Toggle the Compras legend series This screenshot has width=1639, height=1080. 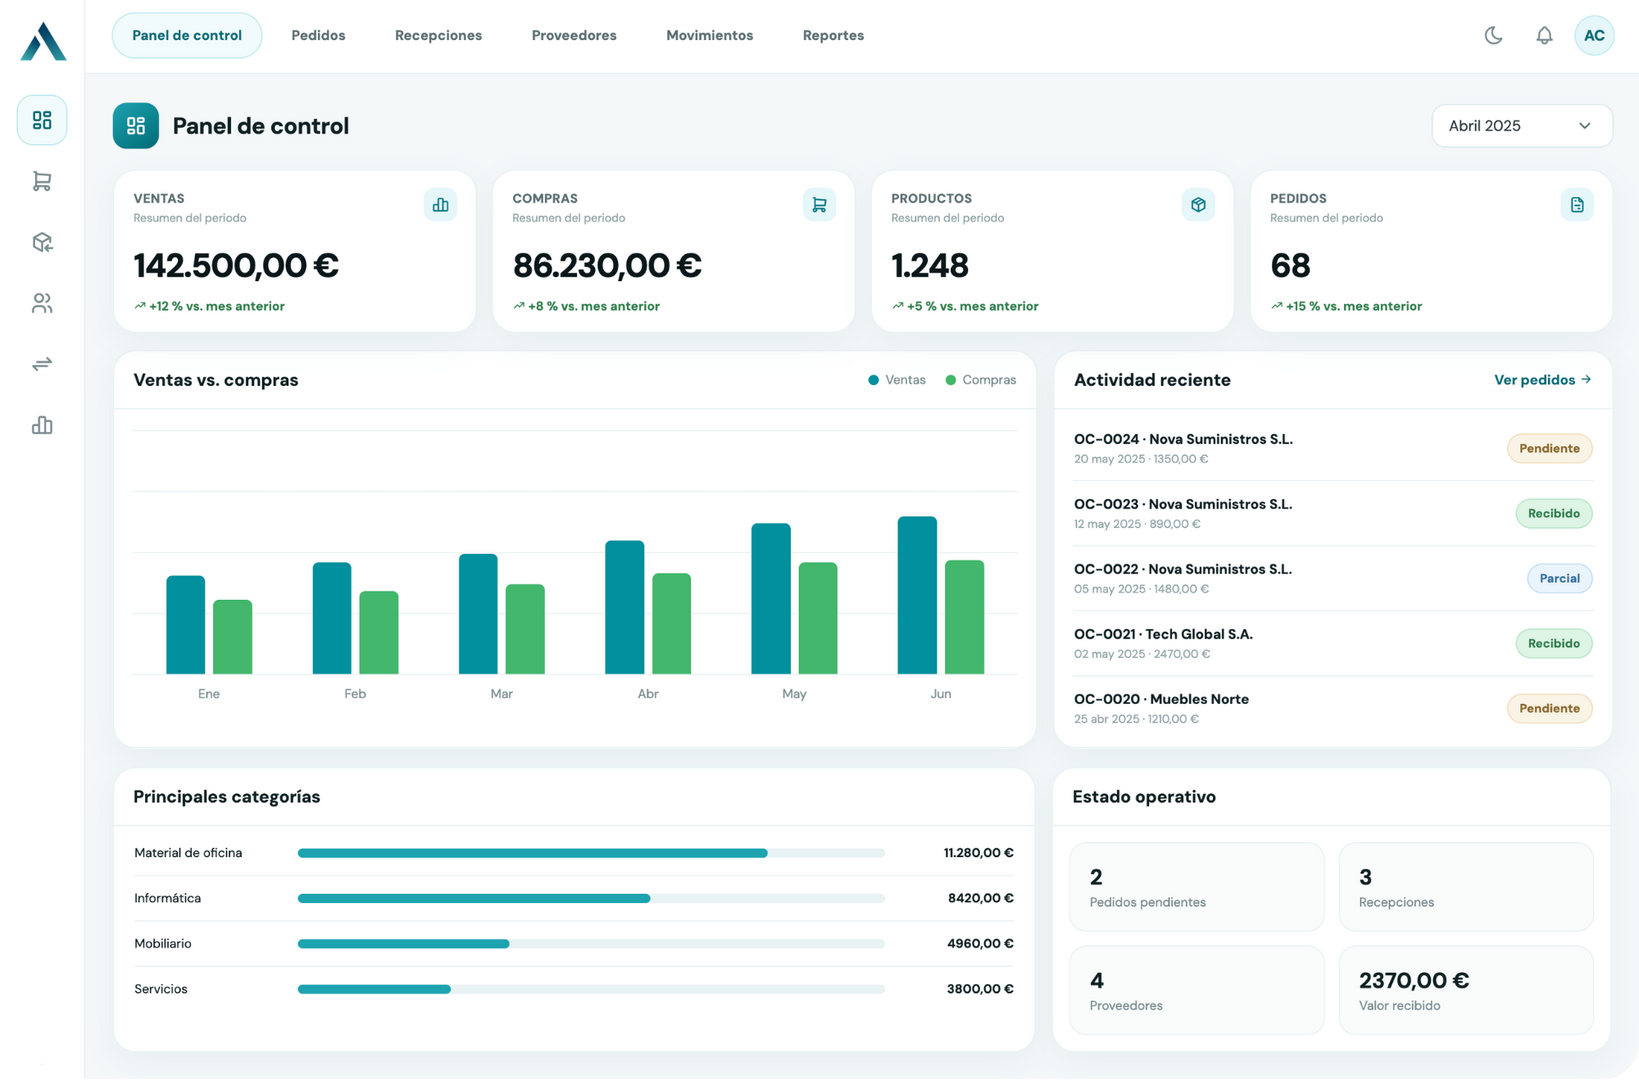point(981,380)
